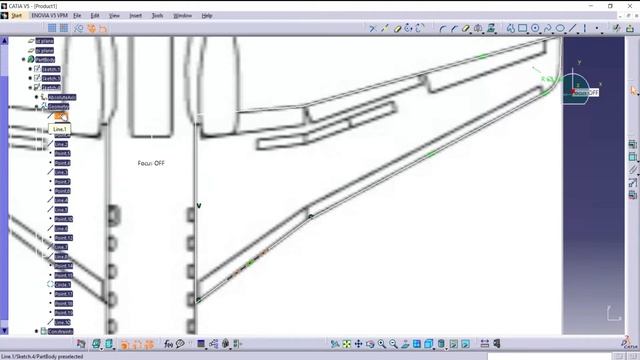Screen dimensions: 640x360
Task: Click the Undo arrow in top toolbar
Action: tap(103, 28)
